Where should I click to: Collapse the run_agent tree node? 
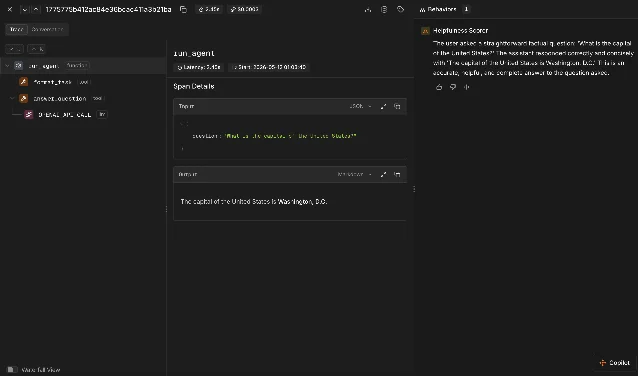[7, 66]
